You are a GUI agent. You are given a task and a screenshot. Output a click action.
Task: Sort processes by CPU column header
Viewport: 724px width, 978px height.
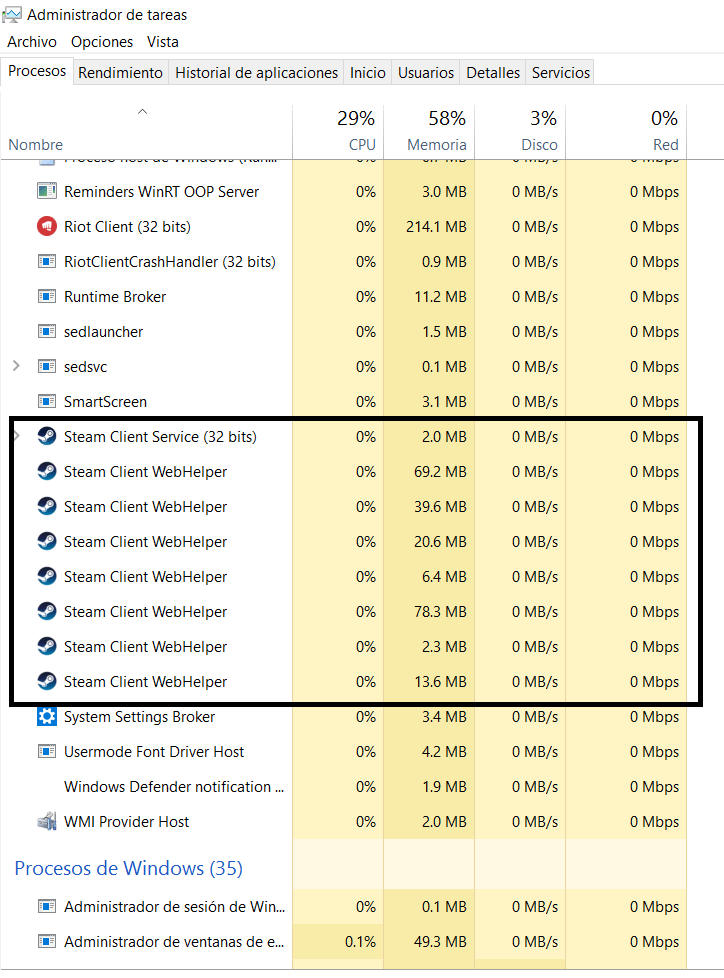click(338, 131)
